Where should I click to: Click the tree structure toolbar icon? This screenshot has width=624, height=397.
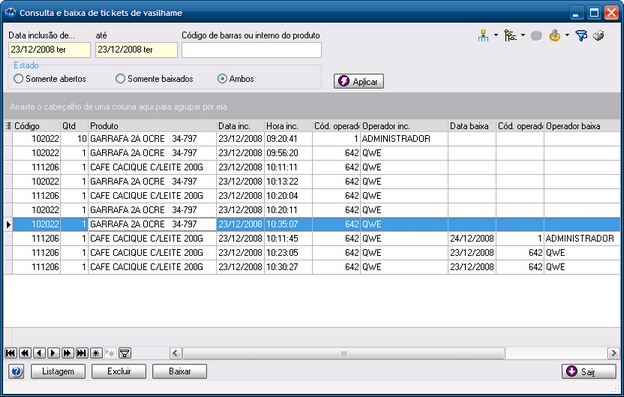(x=510, y=36)
